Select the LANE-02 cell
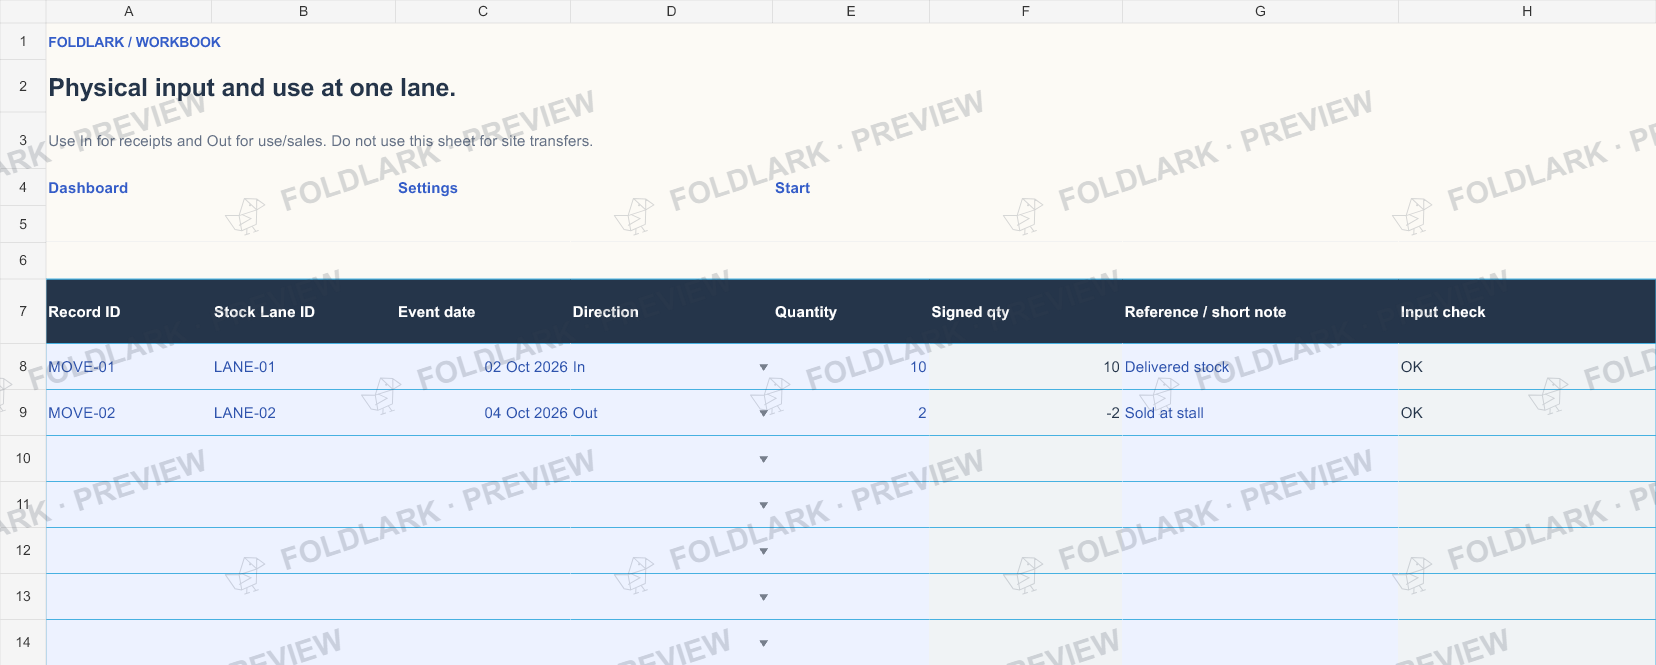Image resolution: width=1656 pixels, height=665 pixels. (x=304, y=413)
